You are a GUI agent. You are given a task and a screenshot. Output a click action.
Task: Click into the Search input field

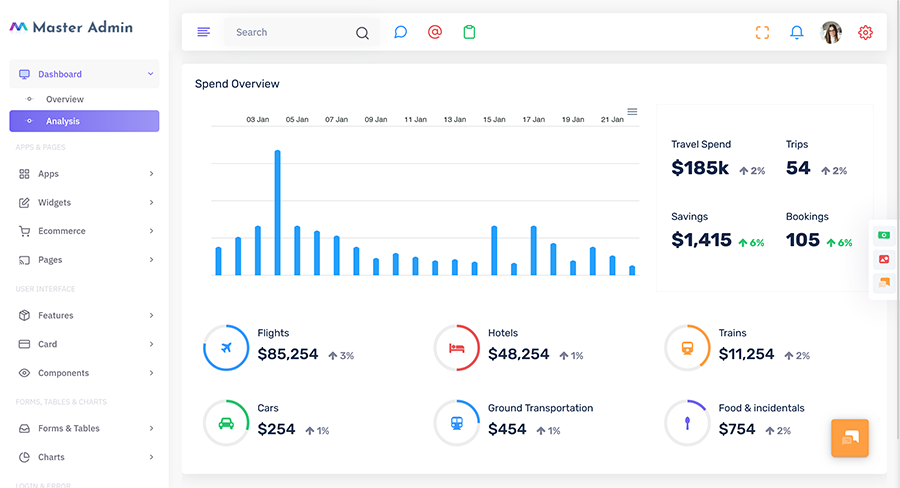[293, 33]
